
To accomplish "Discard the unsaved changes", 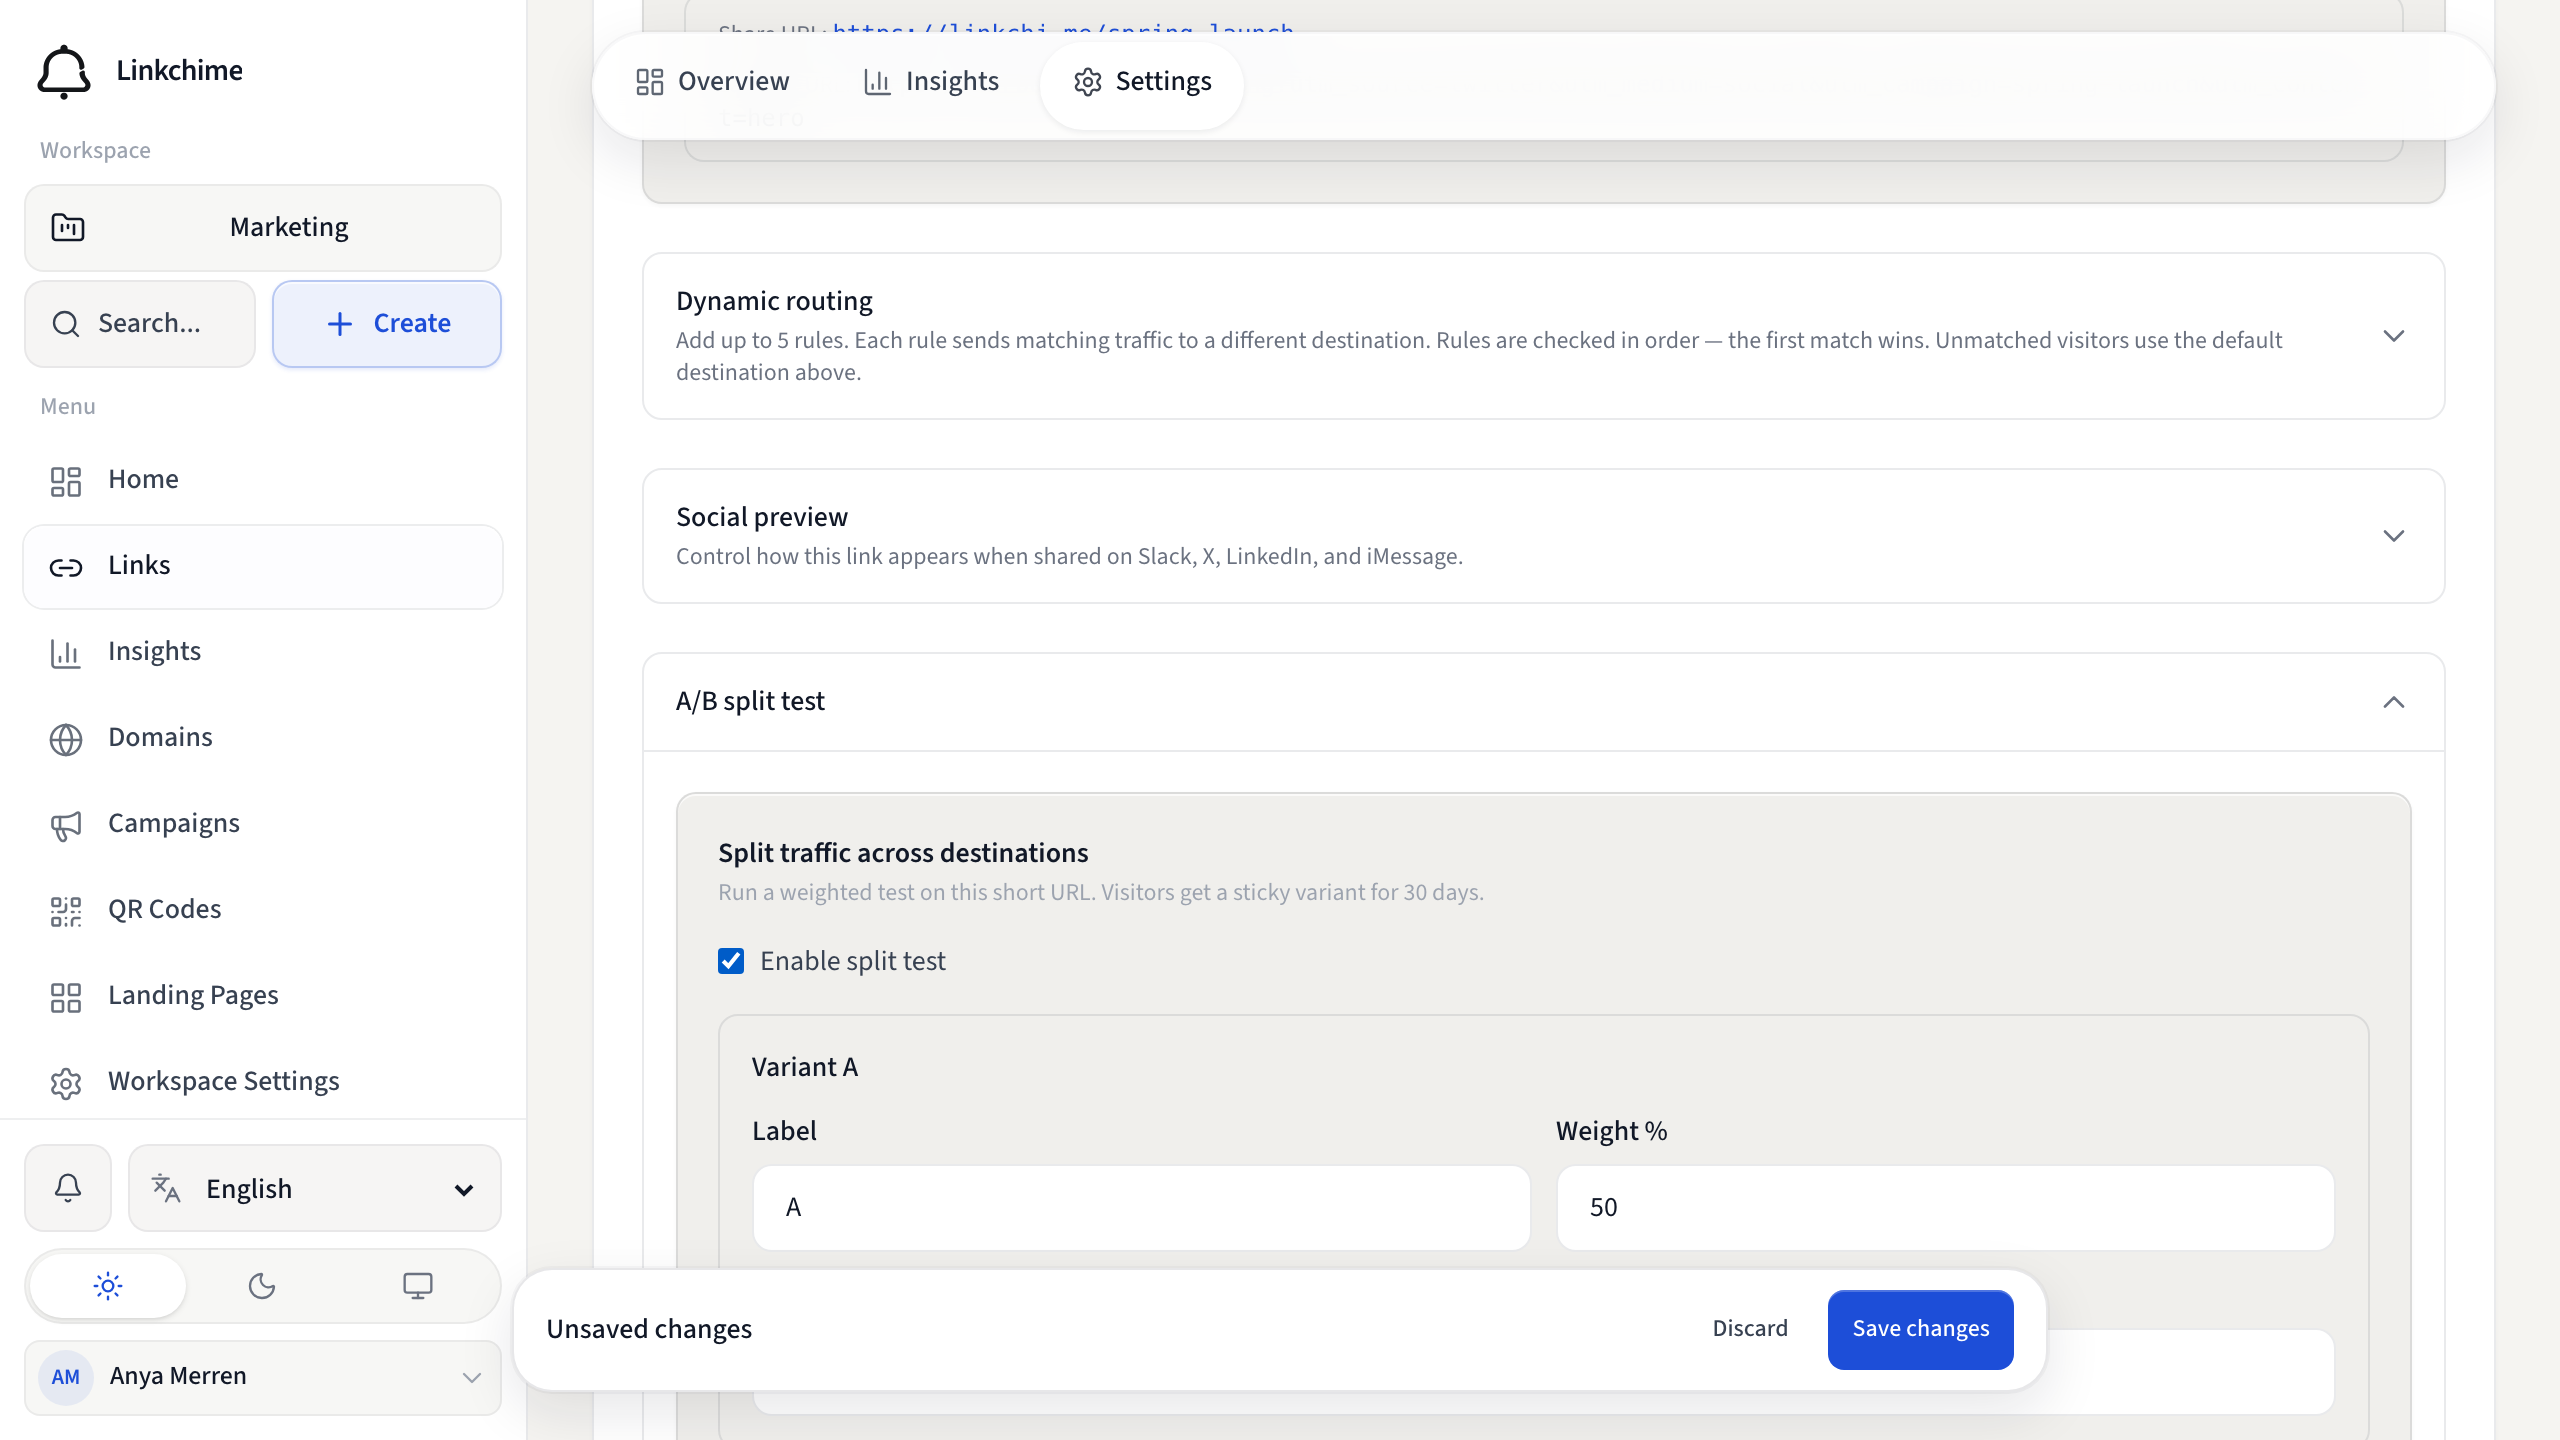I will tap(1750, 1329).
